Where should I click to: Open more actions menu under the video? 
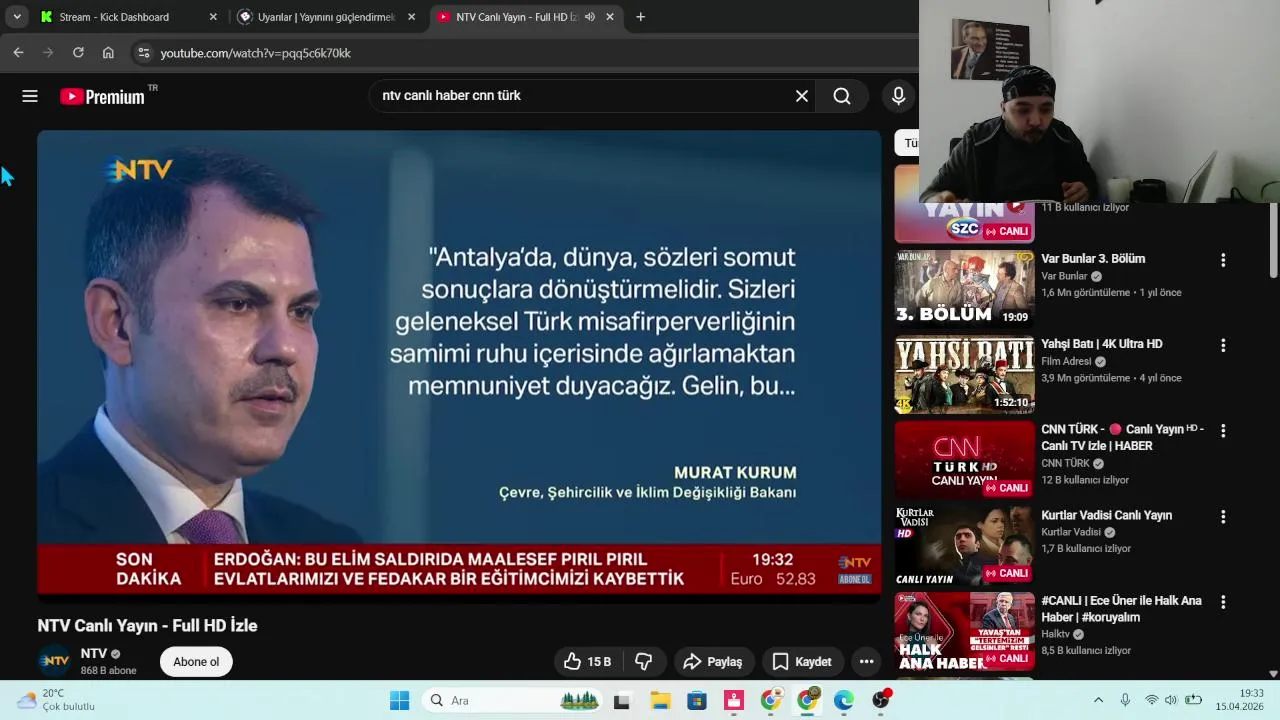pos(867,661)
